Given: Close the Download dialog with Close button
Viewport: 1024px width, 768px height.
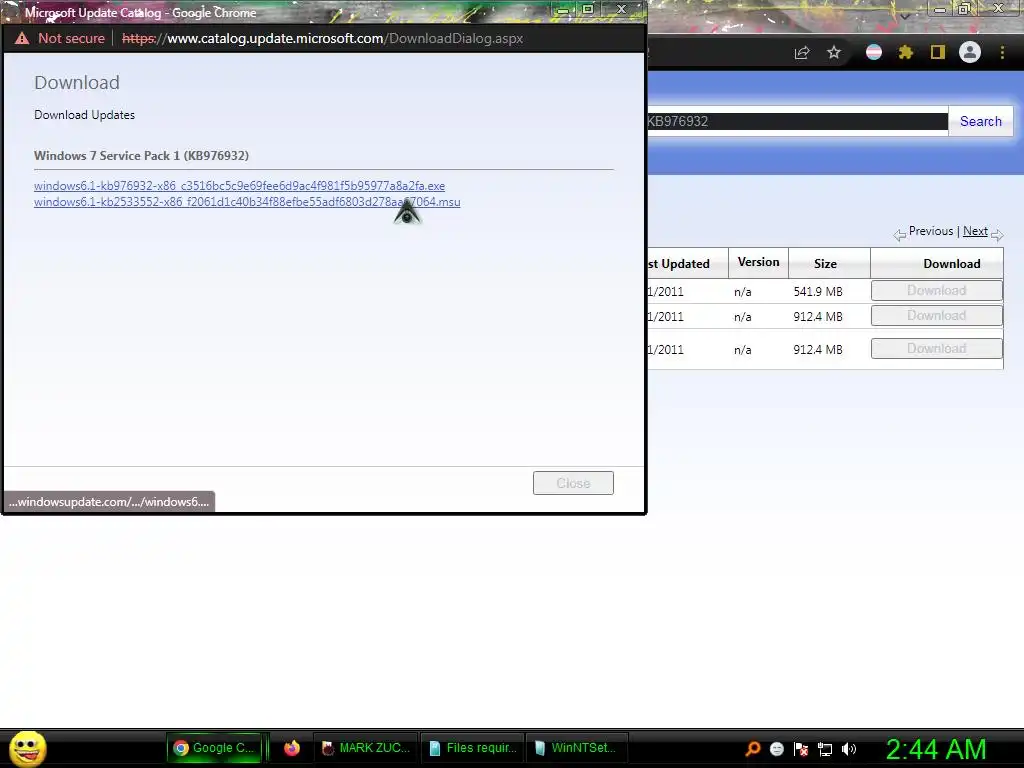Looking at the screenshot, I should click(573, 483).
